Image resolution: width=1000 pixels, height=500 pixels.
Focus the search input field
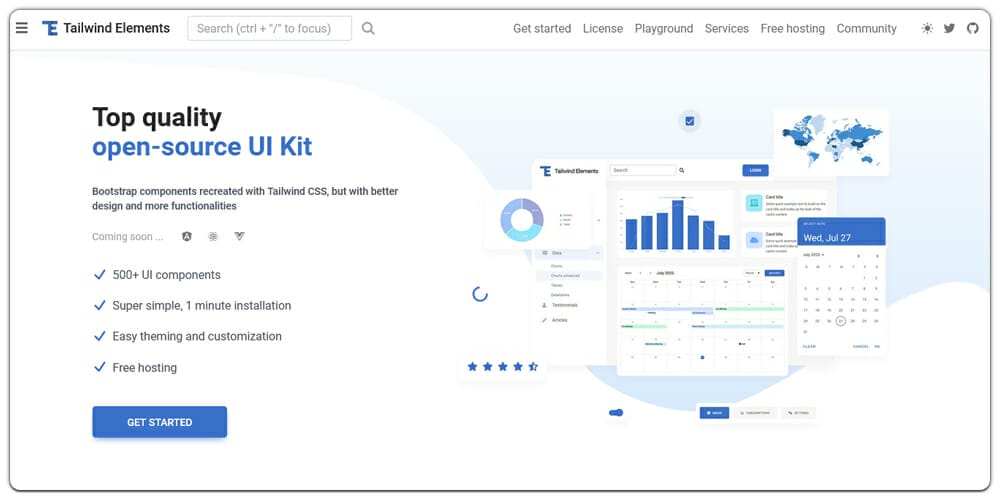269,28
